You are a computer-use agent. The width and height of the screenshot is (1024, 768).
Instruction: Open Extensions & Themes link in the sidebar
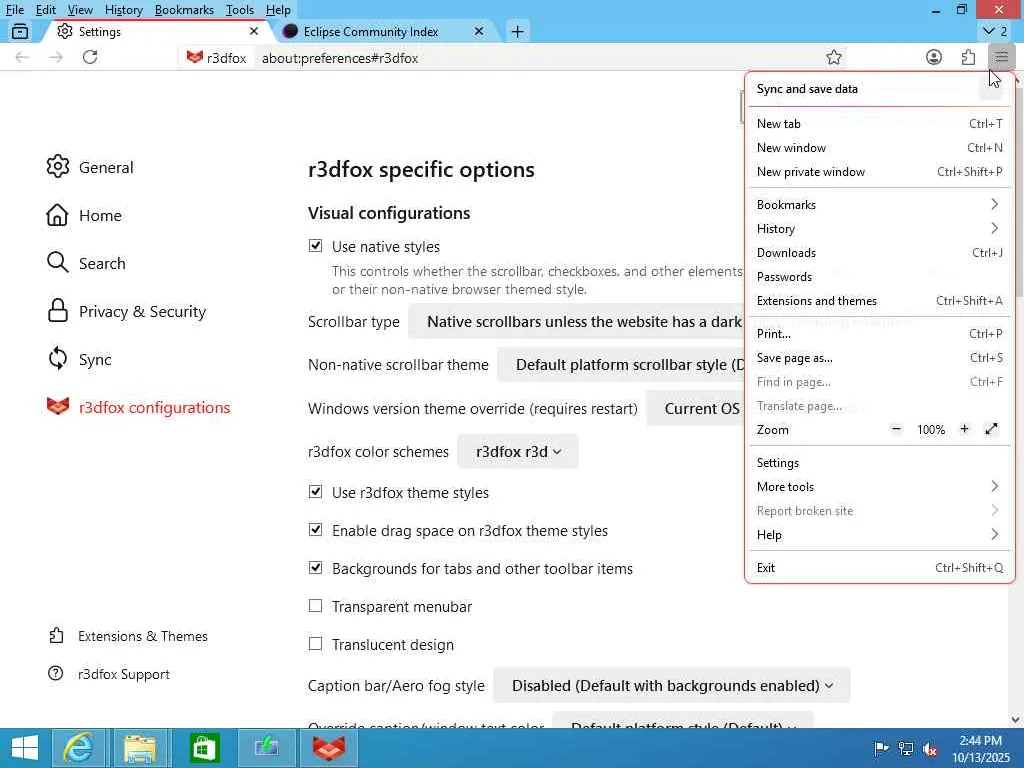(x=129, y=636)
